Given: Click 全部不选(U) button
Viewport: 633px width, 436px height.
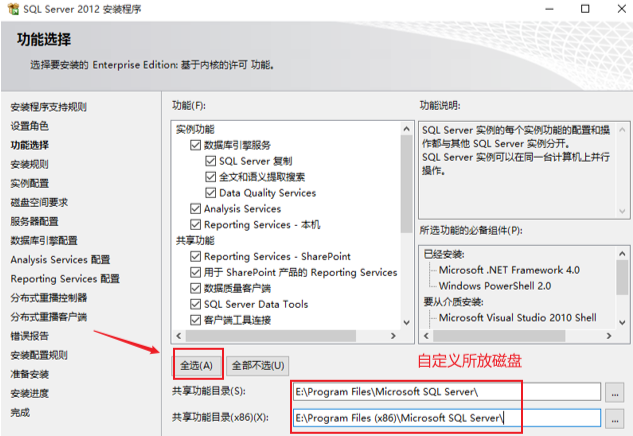Looking at the screenshot, I should point(258,366).
